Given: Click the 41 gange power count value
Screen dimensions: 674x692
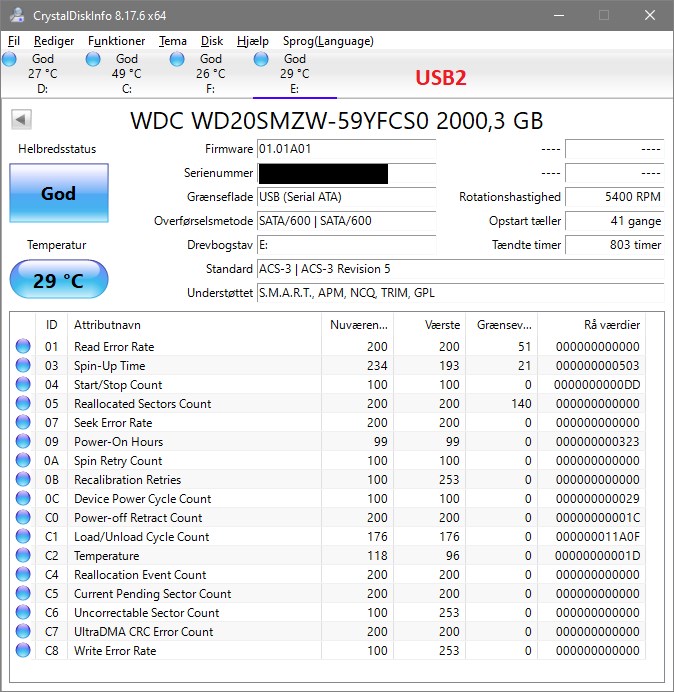Looking at the screenshot, I should click(614, 221).
